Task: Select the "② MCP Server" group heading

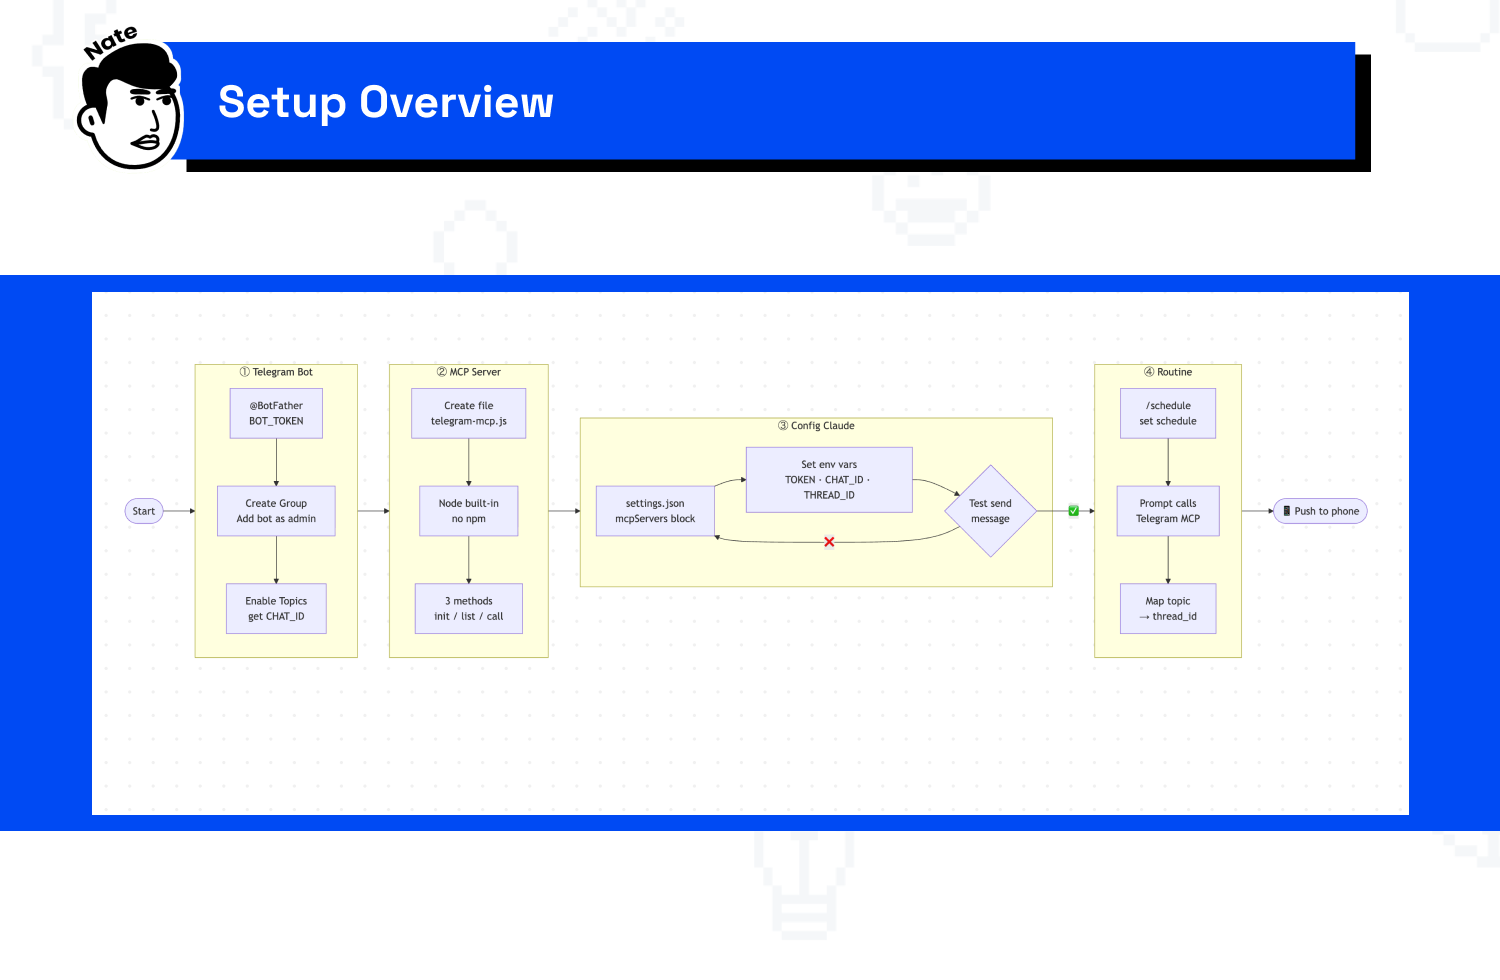Action: pyautogui.click(x=469, y=372)
